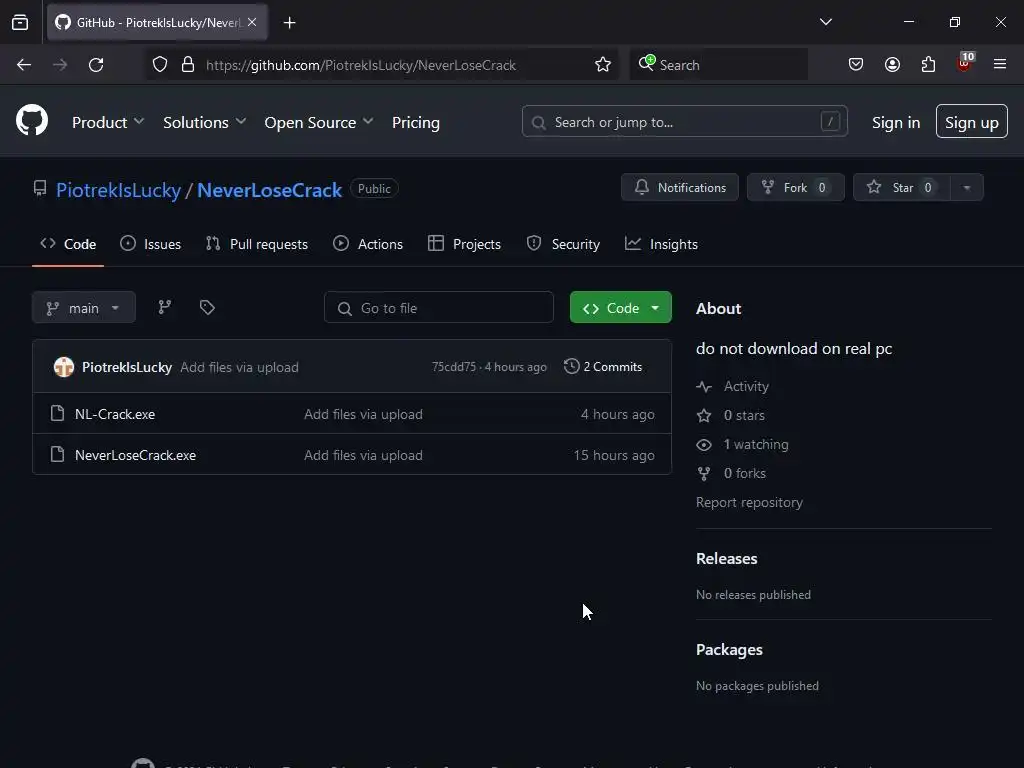Expand the Open Source menu

(319, 122)
